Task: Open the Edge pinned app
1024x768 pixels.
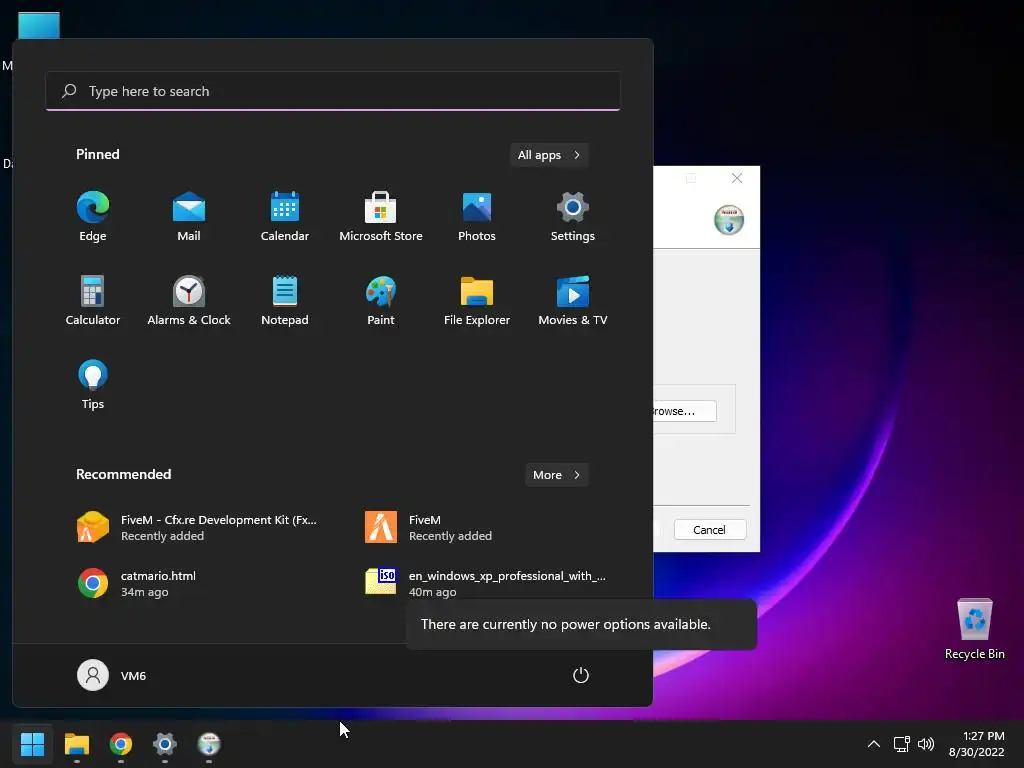Action: [93, 216]
